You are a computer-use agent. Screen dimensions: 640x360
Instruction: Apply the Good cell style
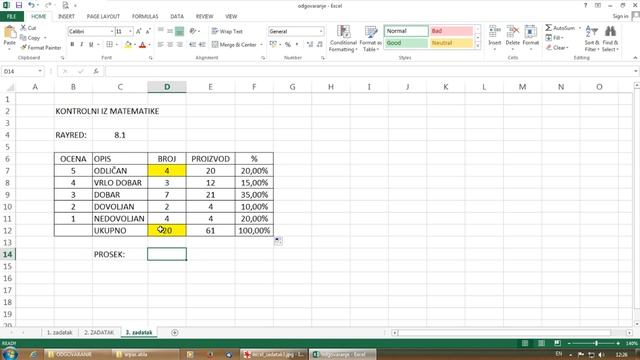click(x=406, y=43)
